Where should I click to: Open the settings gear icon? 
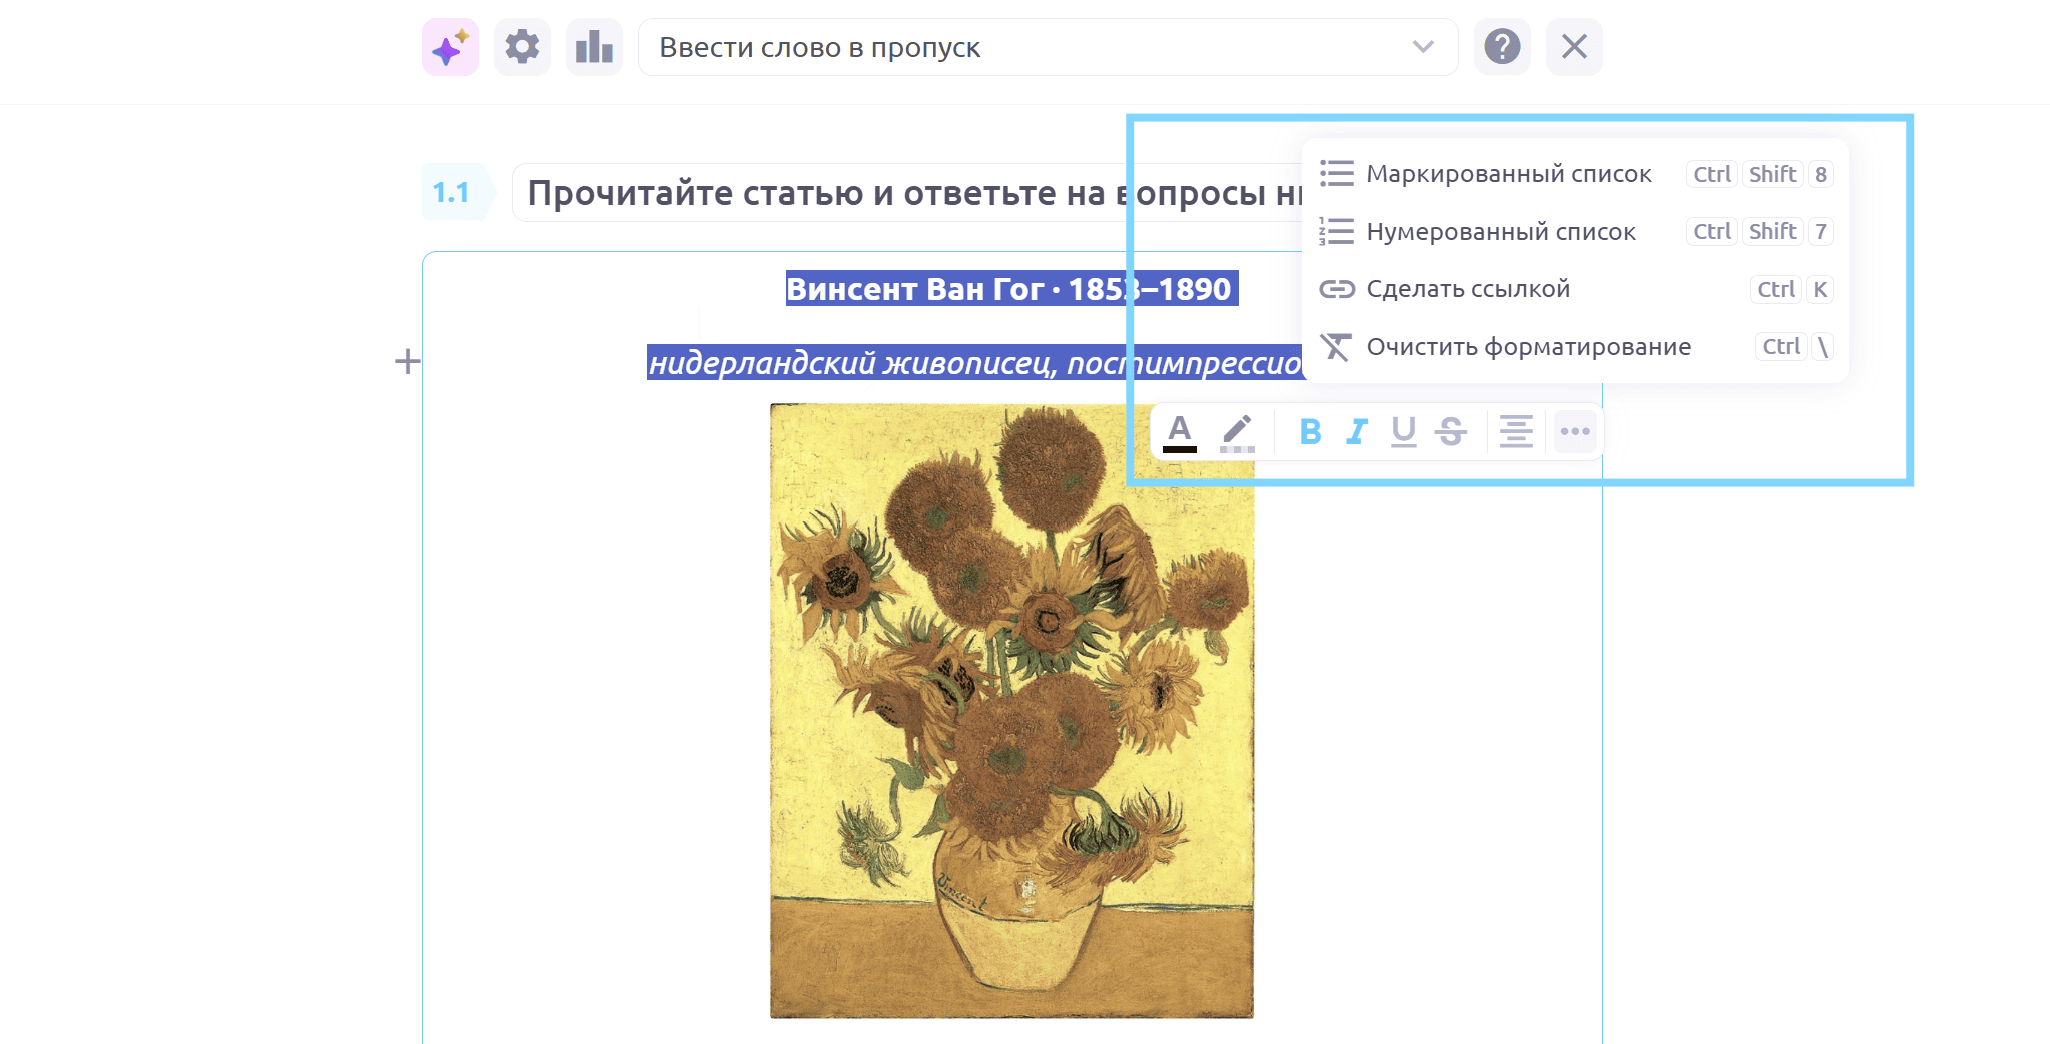coord(522,47)
